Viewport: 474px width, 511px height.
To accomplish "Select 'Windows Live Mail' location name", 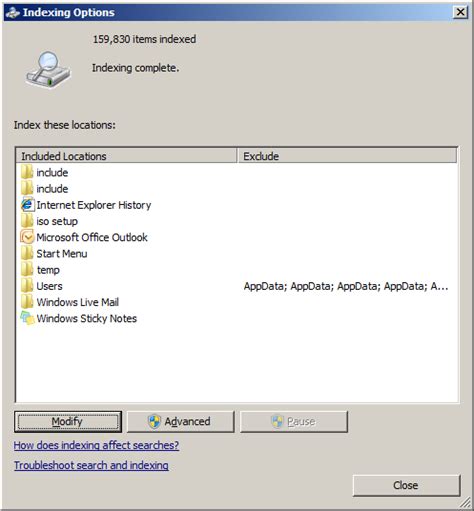I will tap(78, 302).
